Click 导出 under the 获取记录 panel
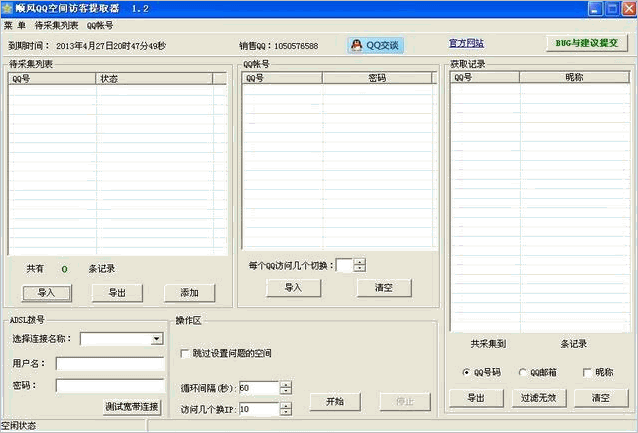The height and width of the screenshot is (433, 638). click(476, 398)
